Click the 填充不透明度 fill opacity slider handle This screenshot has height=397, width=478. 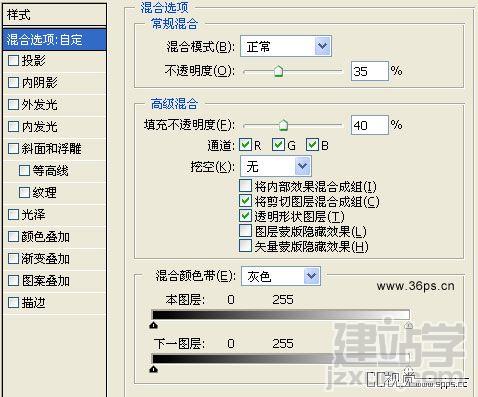tap(283, 125)
